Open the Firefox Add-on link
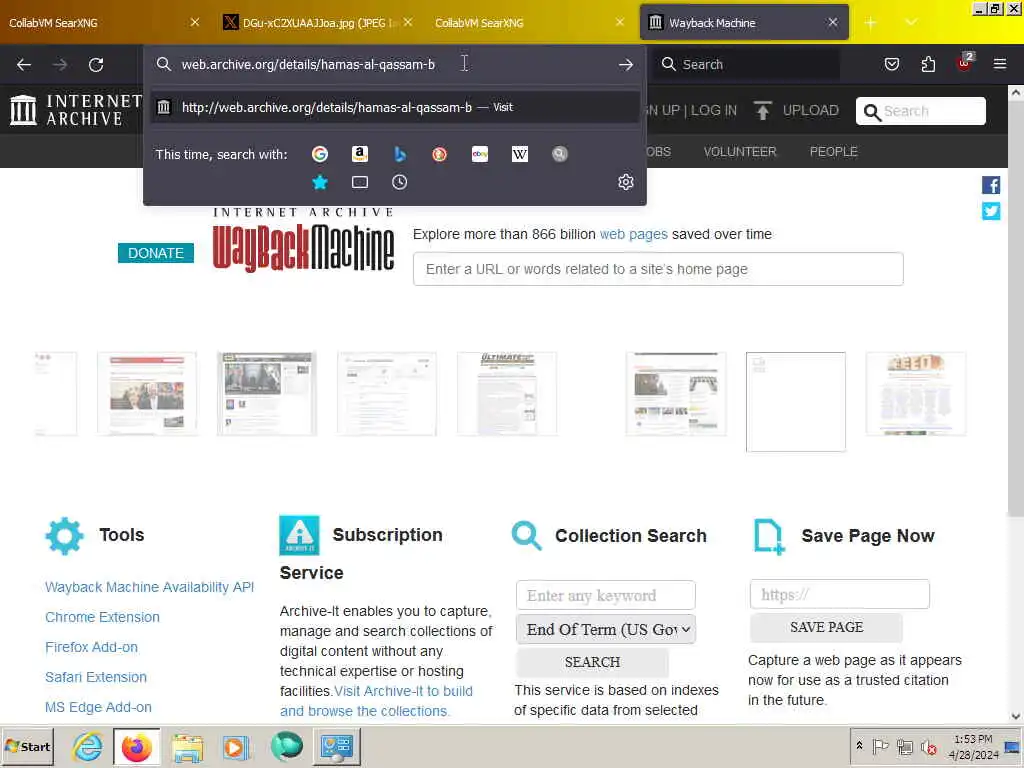Viewport: 1024px width, 768px height. click(91, 647)
